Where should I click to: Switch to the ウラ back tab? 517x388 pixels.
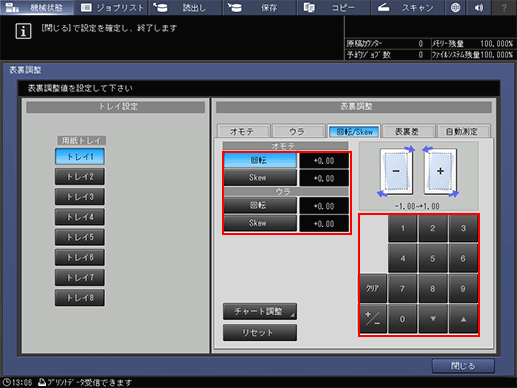(298, 131)
